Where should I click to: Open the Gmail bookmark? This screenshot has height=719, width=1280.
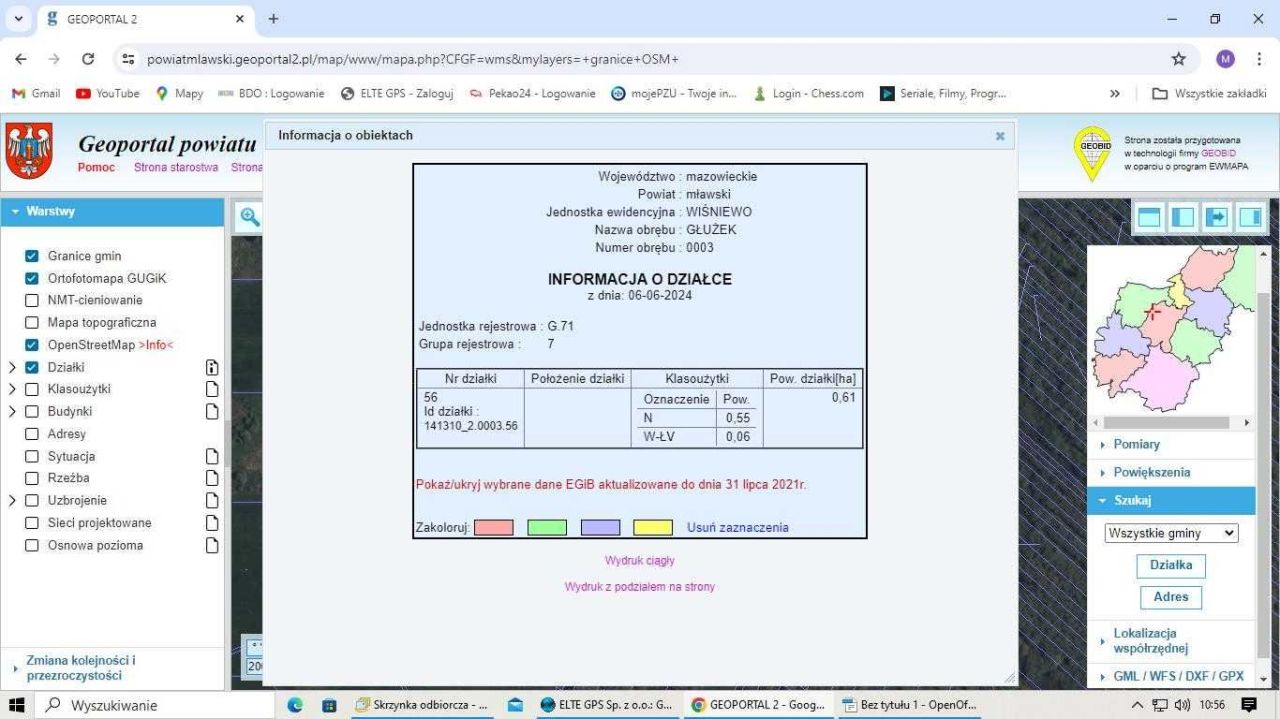36,93
